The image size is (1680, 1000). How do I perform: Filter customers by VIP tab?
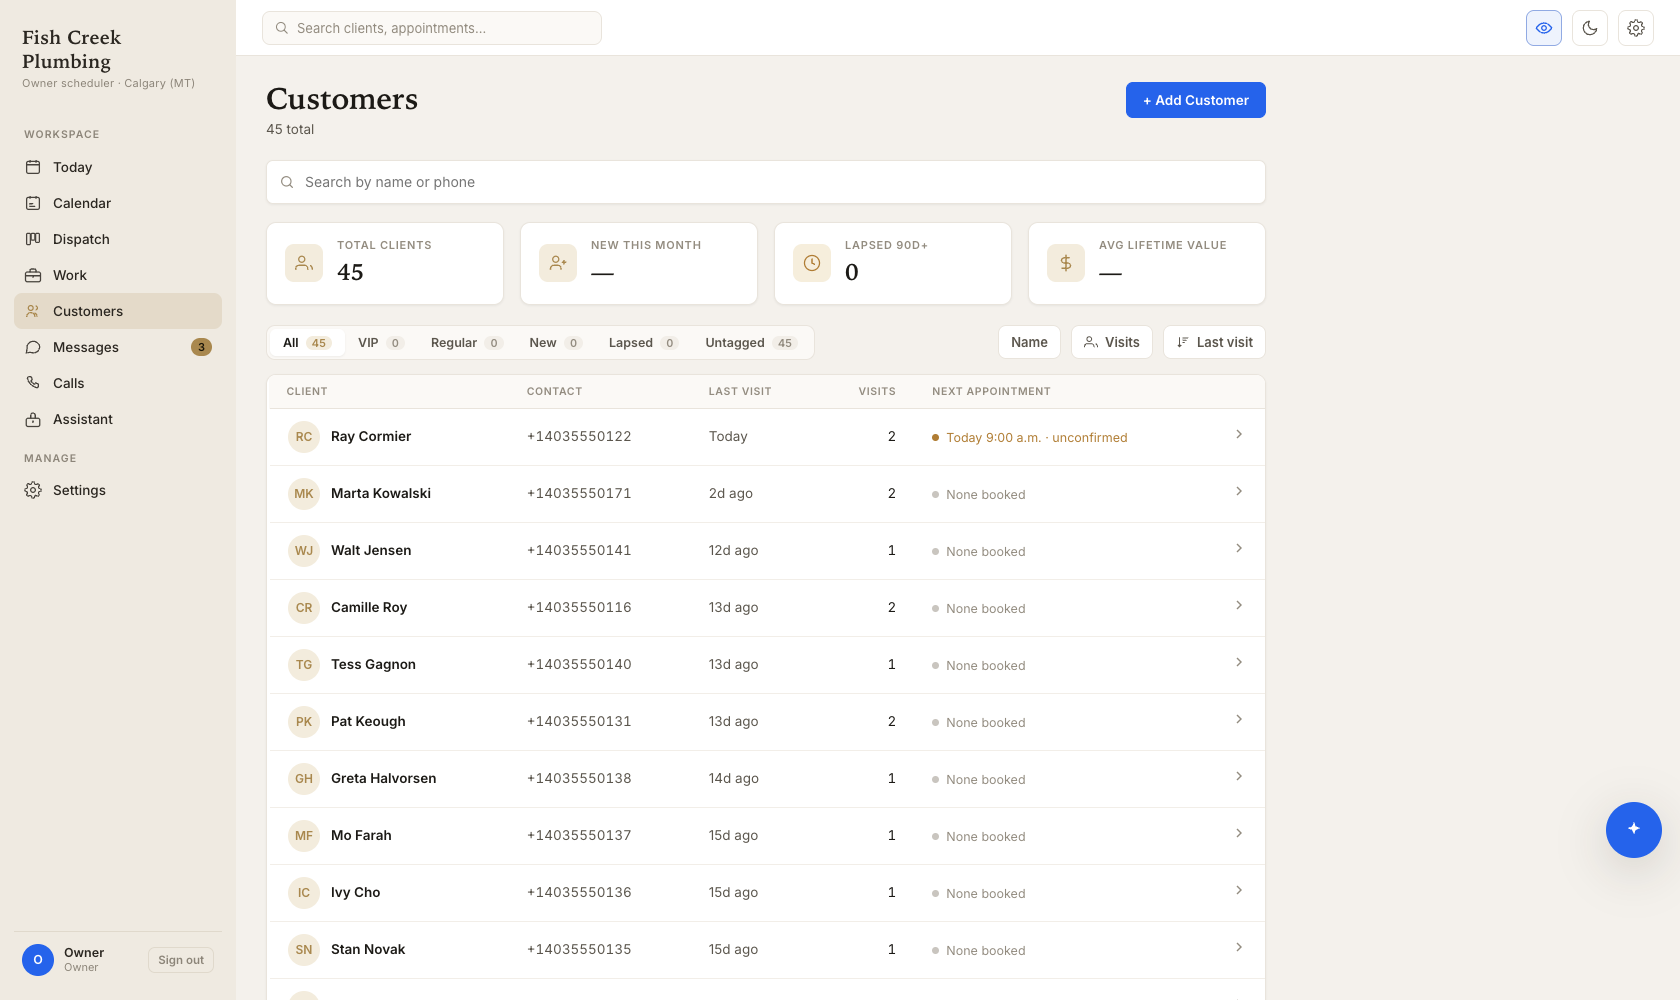tap(380, 343)
